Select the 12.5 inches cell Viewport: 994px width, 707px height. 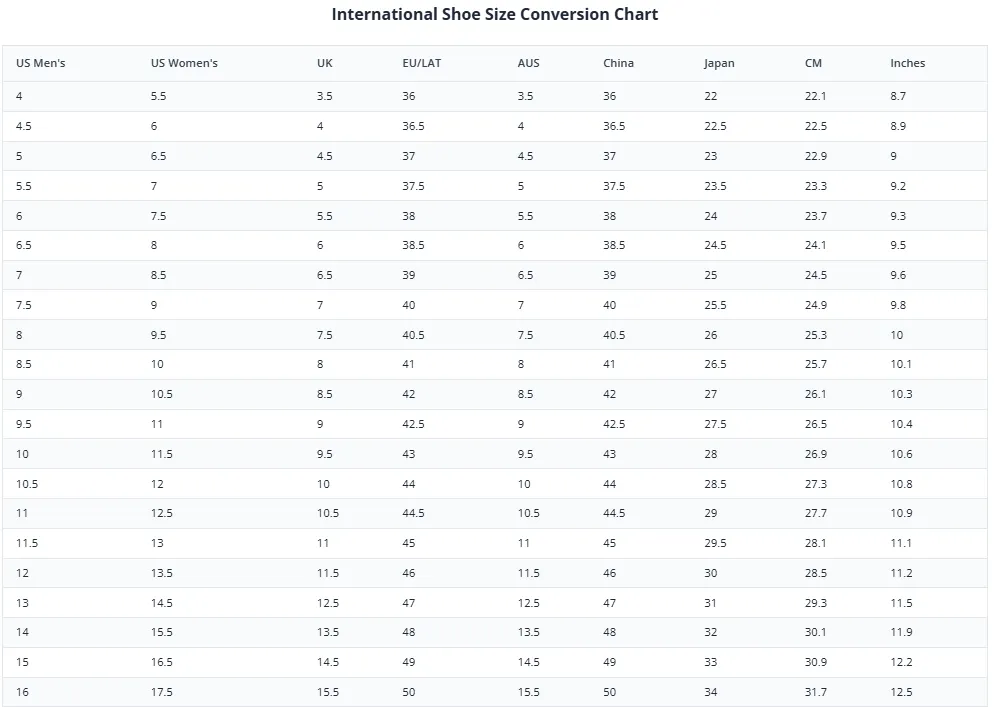[x=901, y=692]
